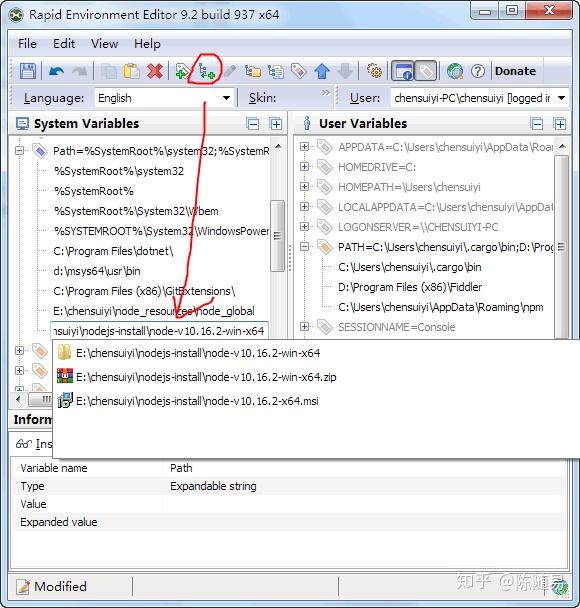Expand all System Variables with the plus icon
Viewport: 580px width, 608px height.
click(276, 124)
